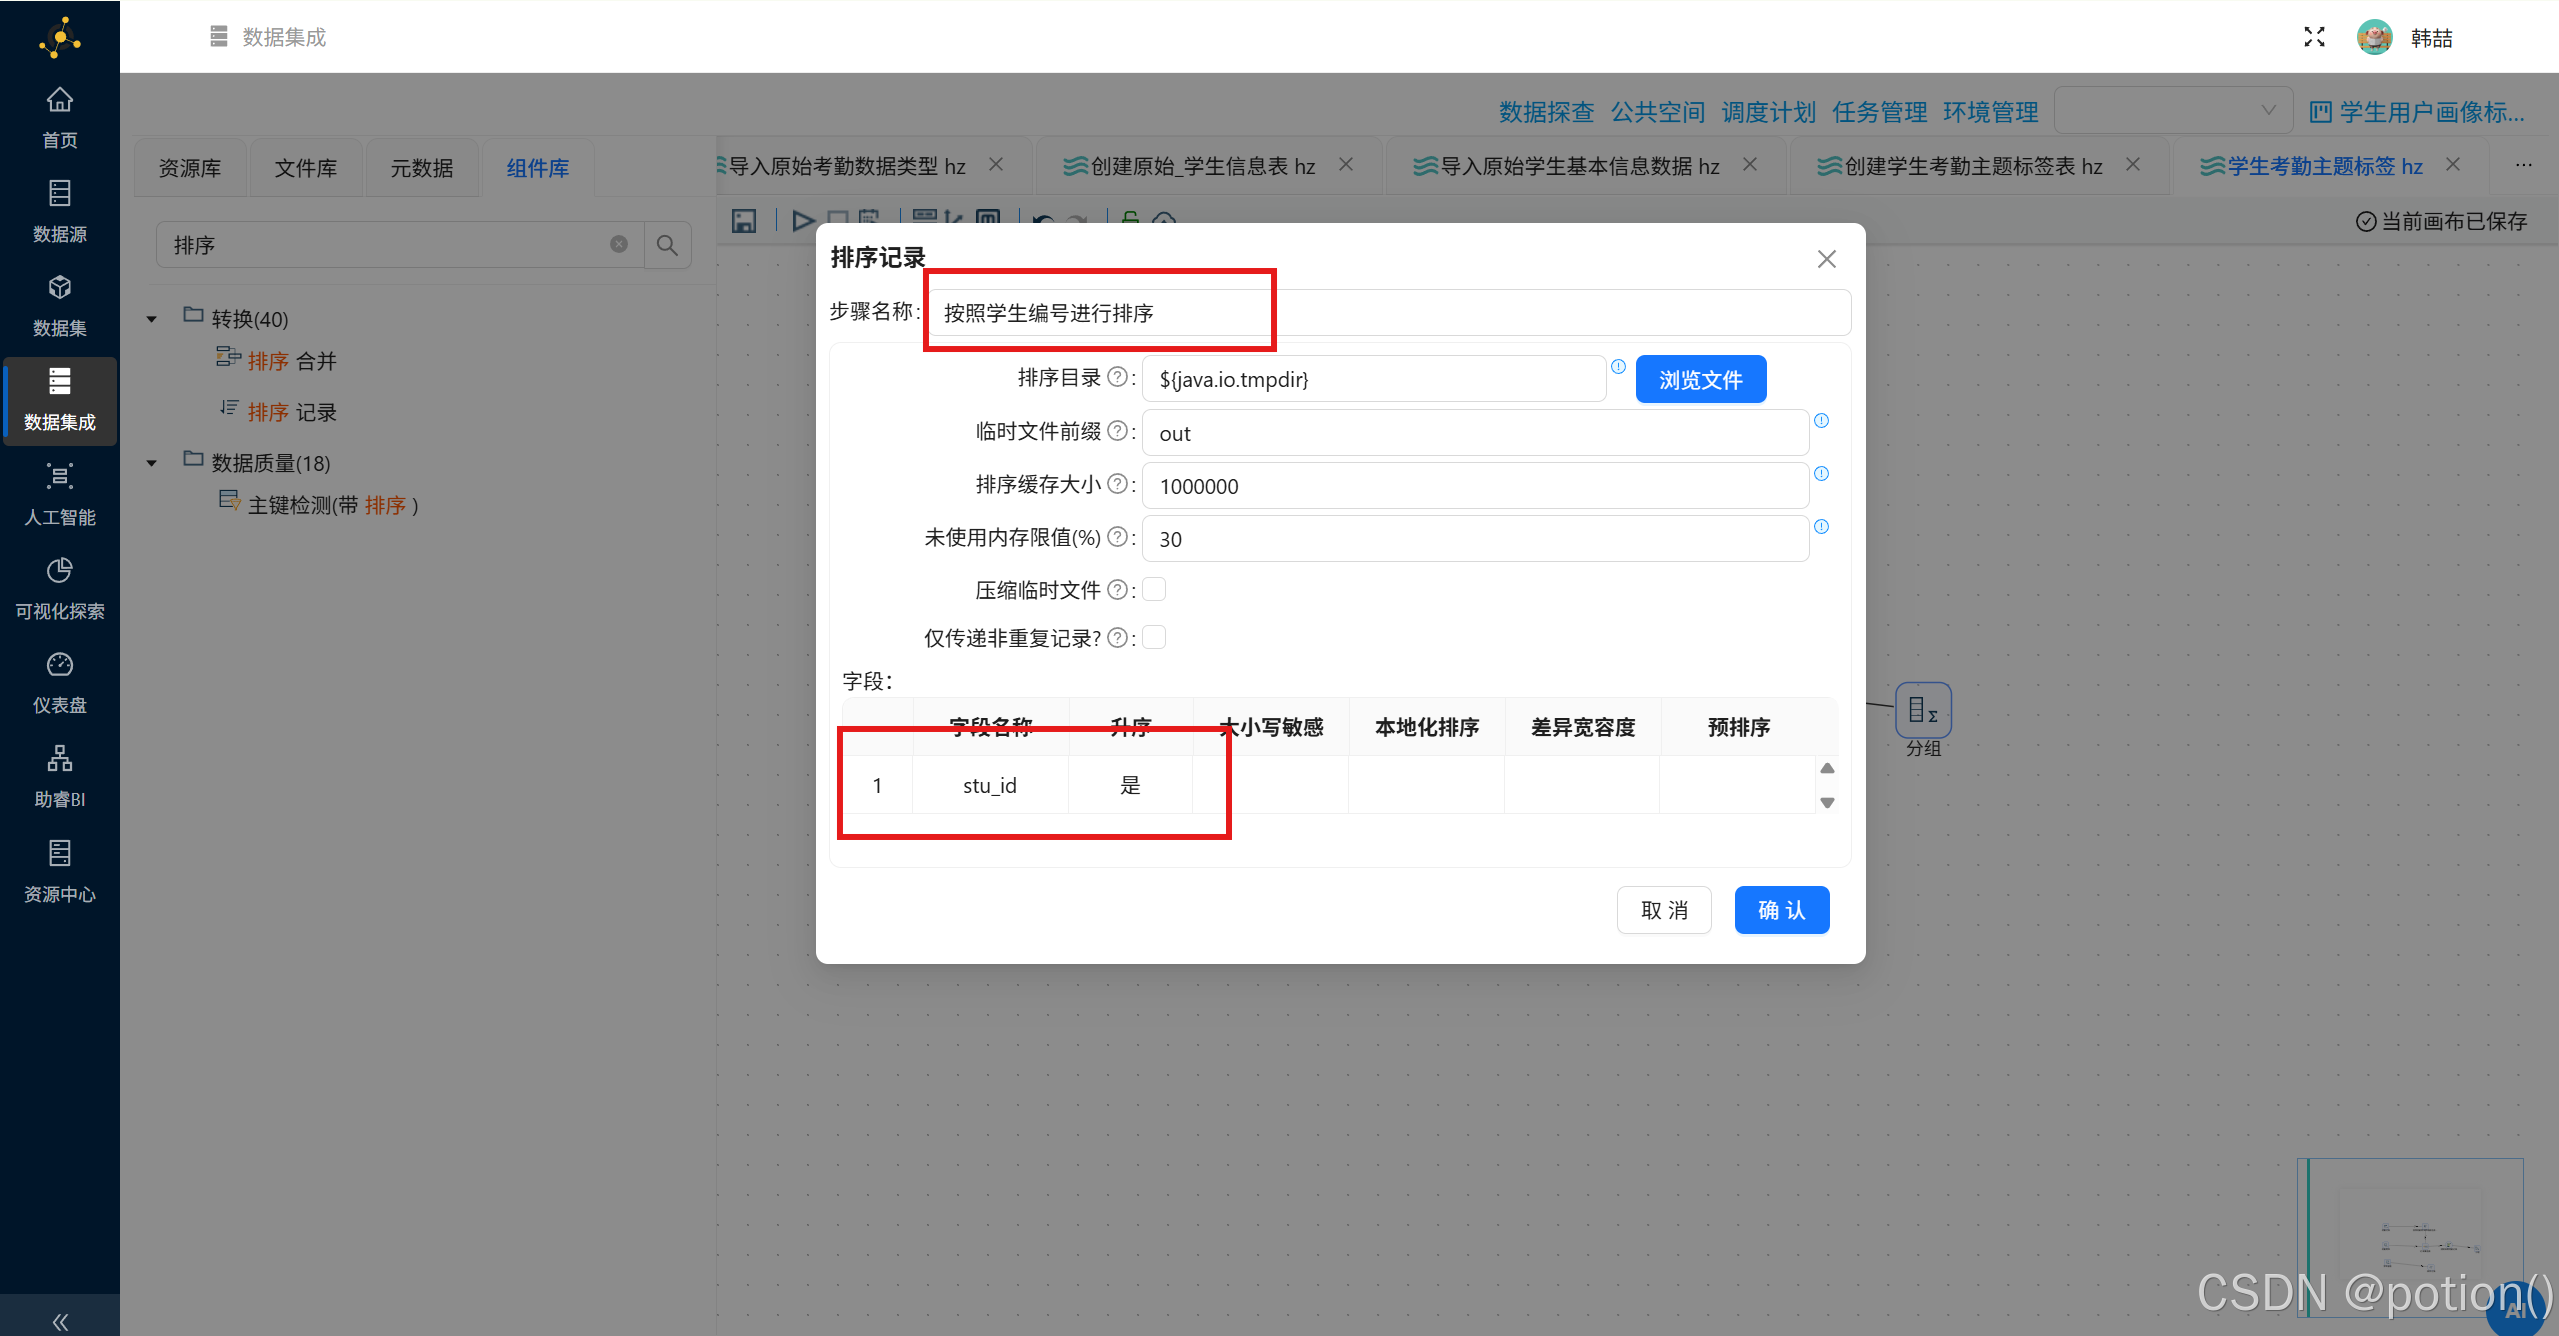
Task: Switch to the 组件库 tab
Action: (x=537, y=168)
